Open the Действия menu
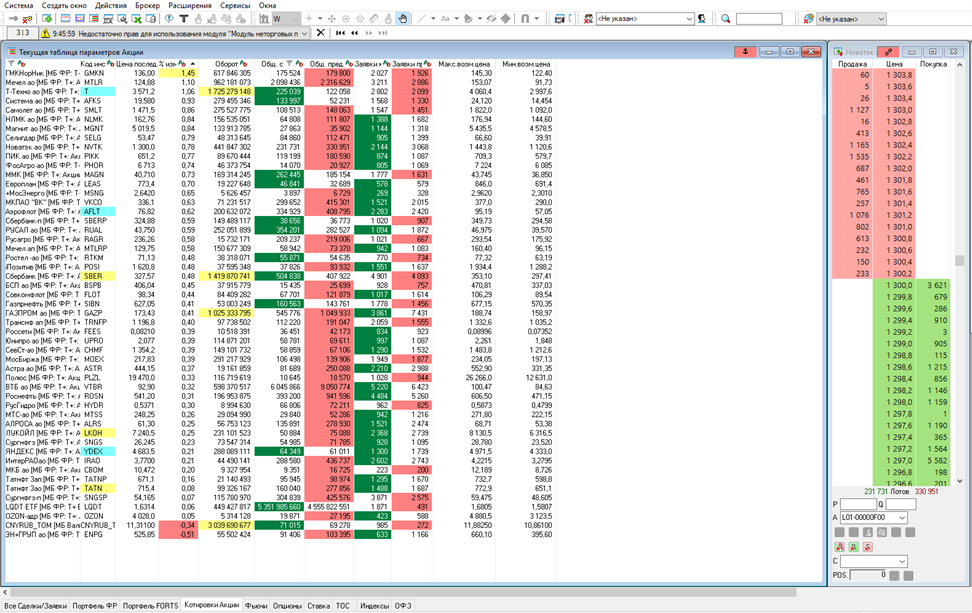This screenshot has width=972, height=613. [111, 5]
